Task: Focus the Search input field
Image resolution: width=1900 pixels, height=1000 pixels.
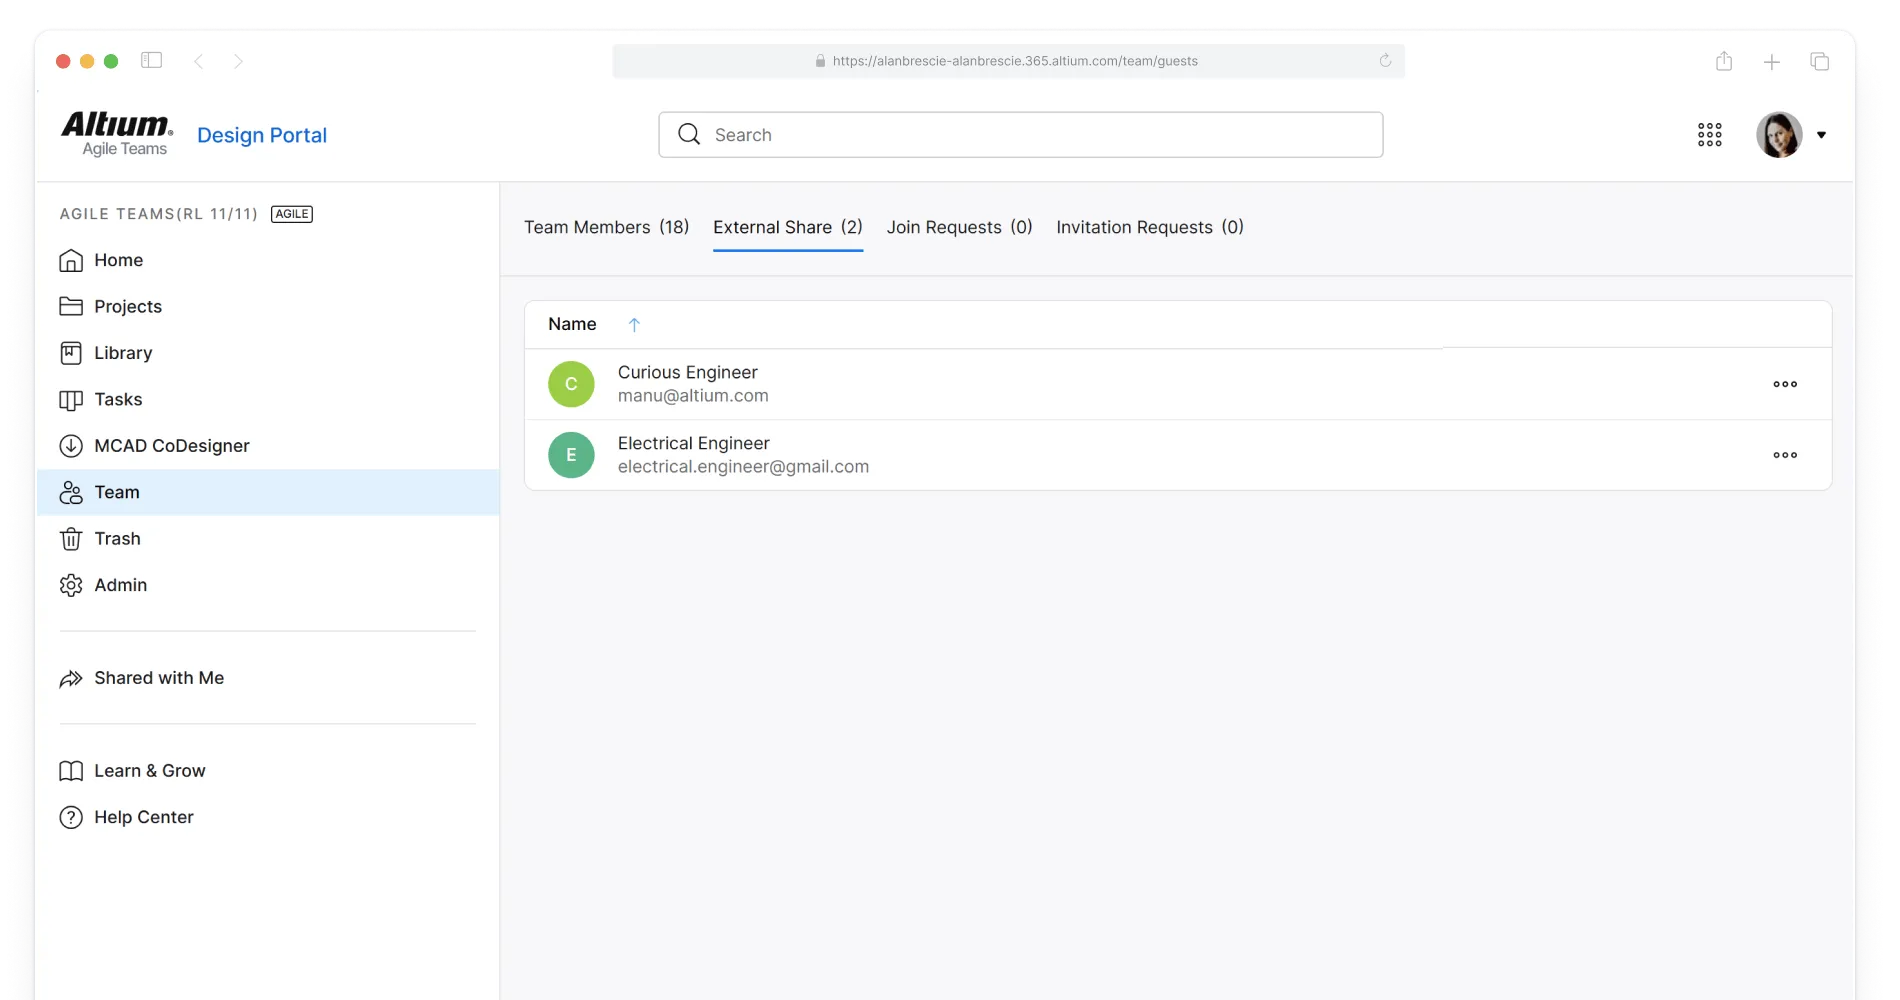Action: coord(1021,135)
